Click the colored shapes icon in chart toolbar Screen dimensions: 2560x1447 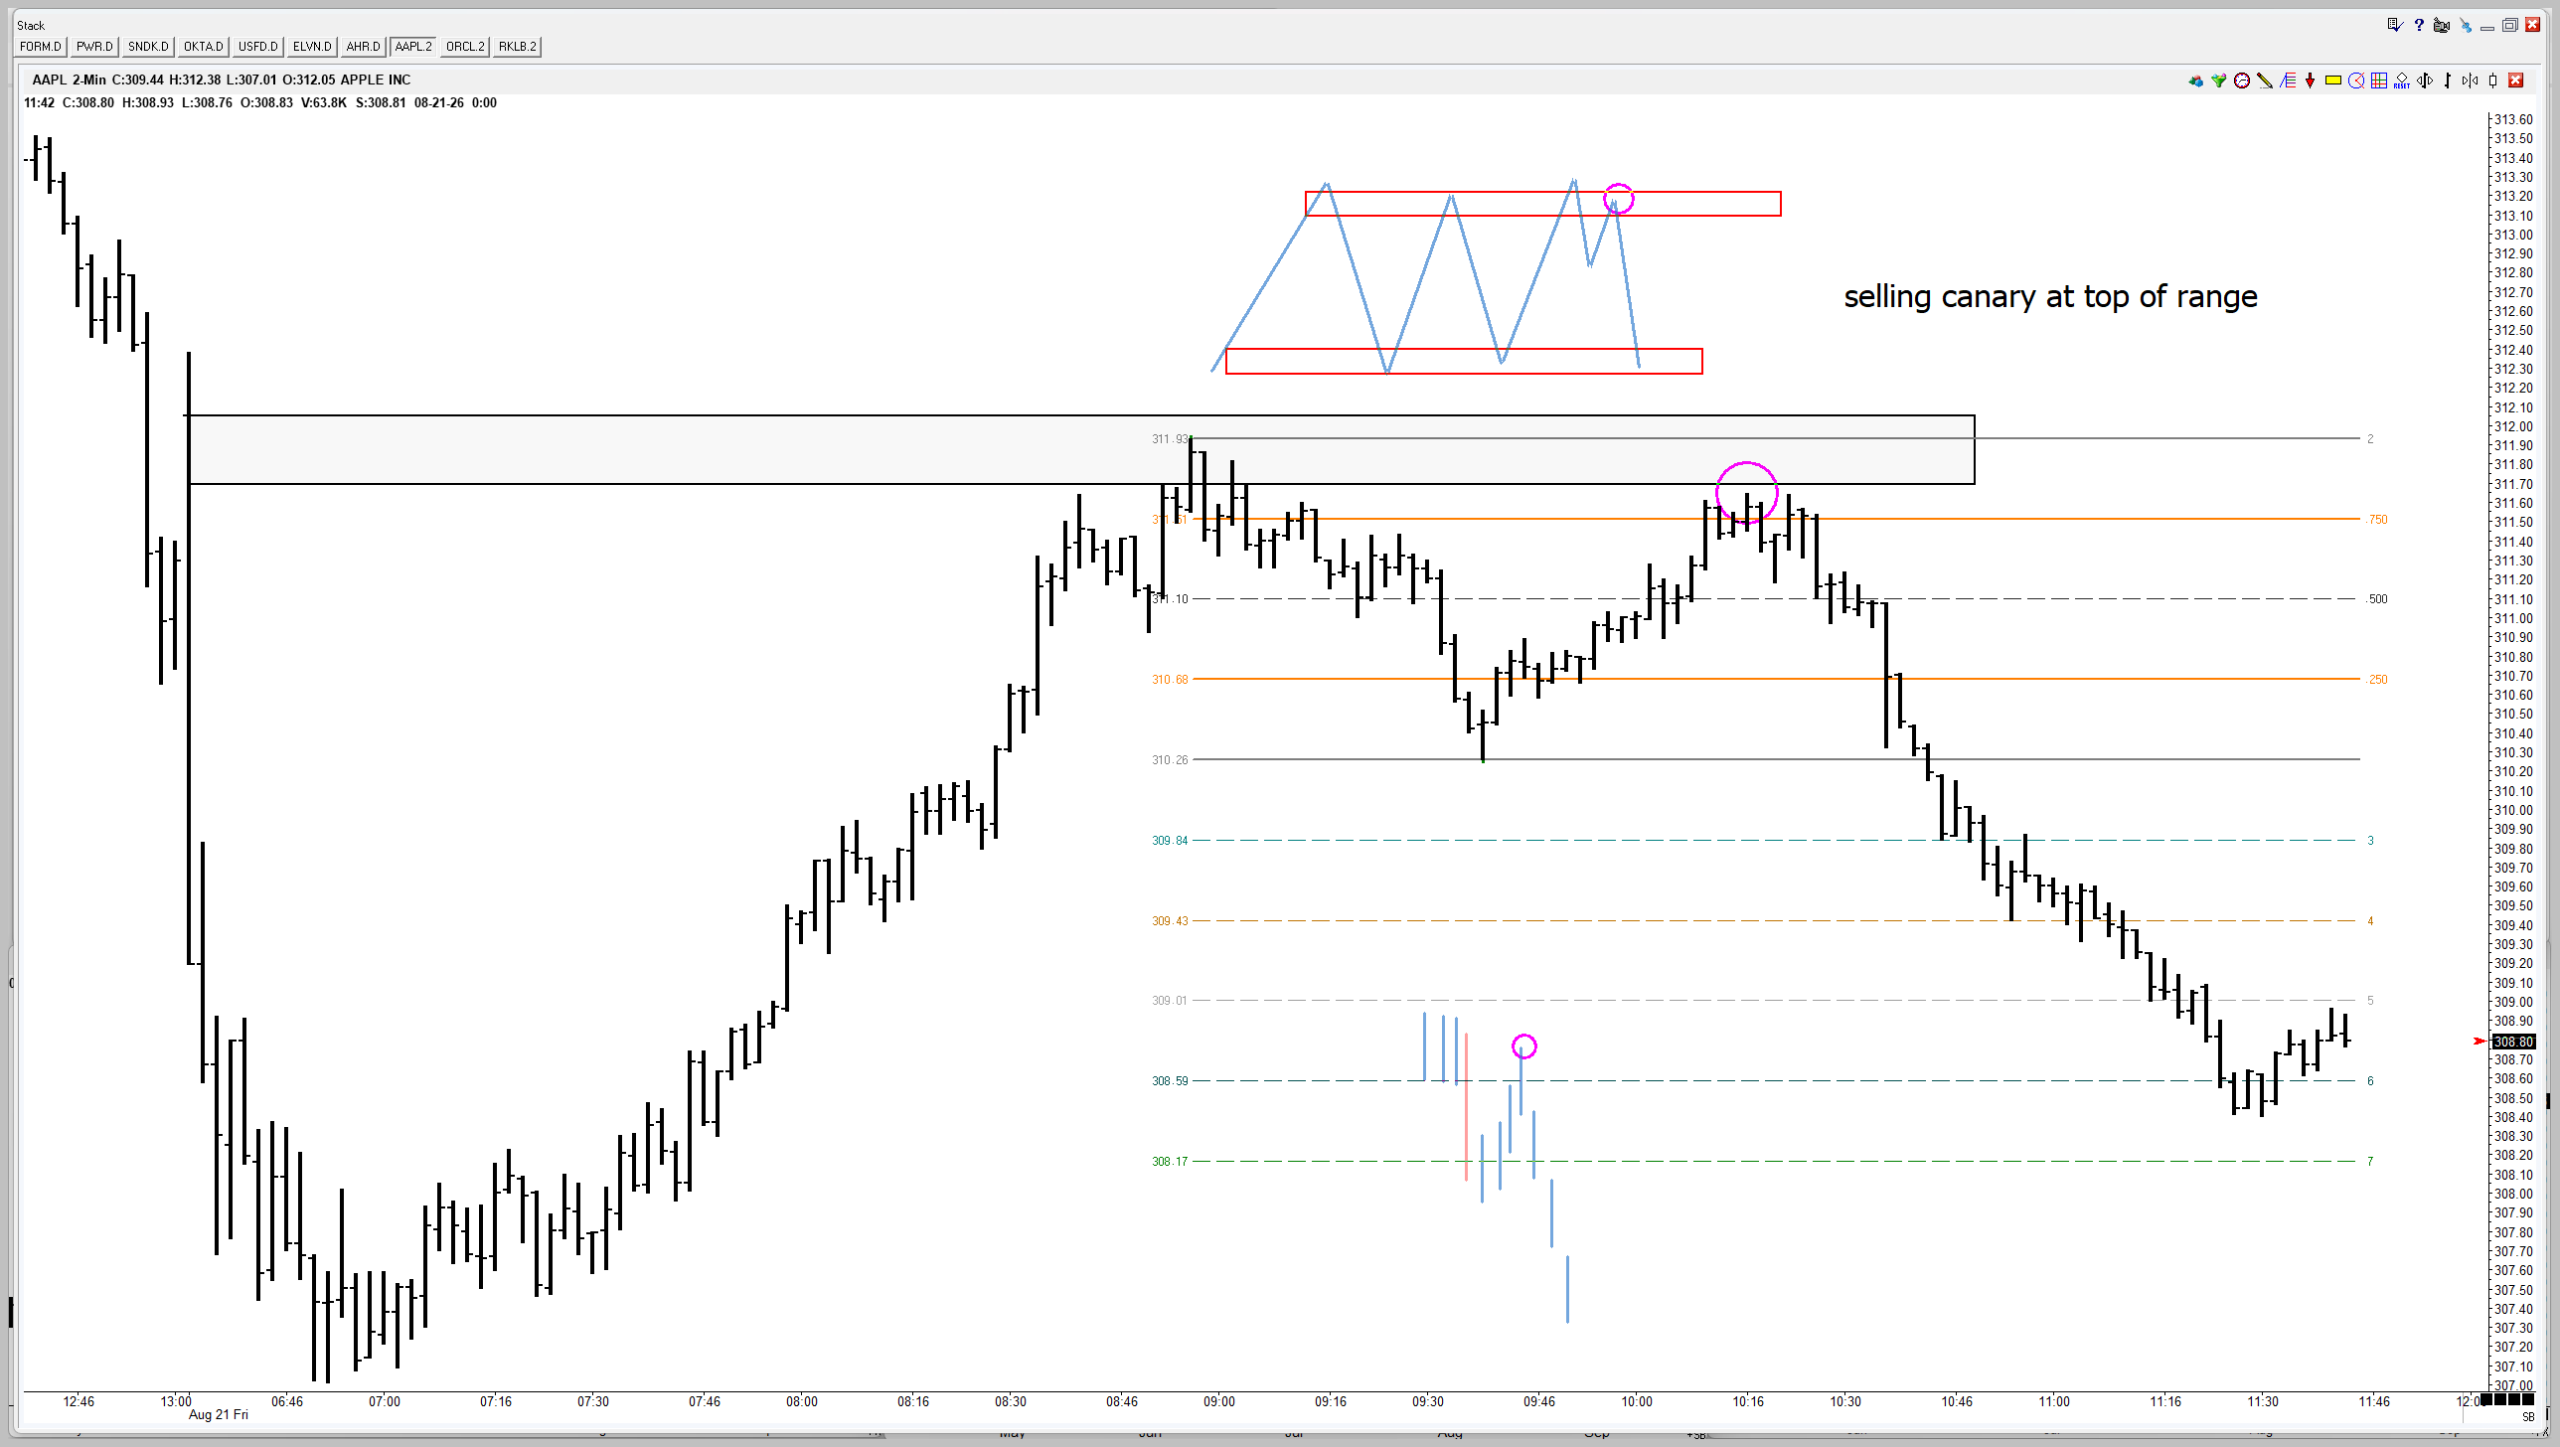point(2195,81)
